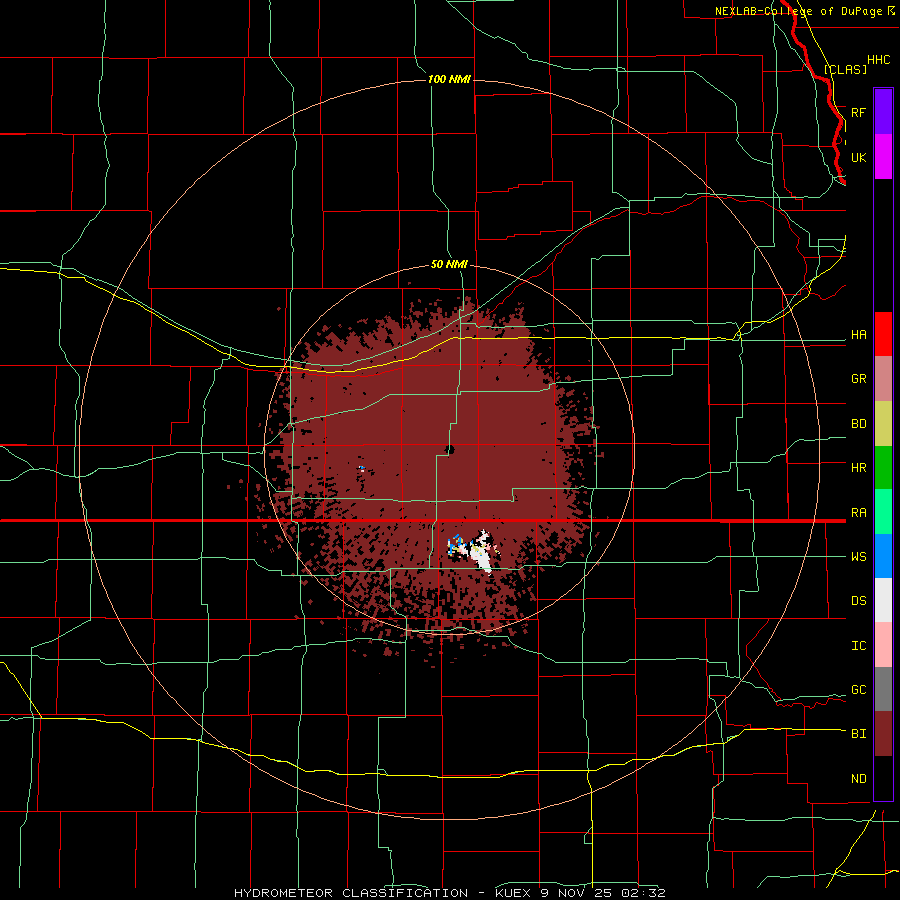Click the 'RF' legend label
900x900 pixels.
coord(858,112)
